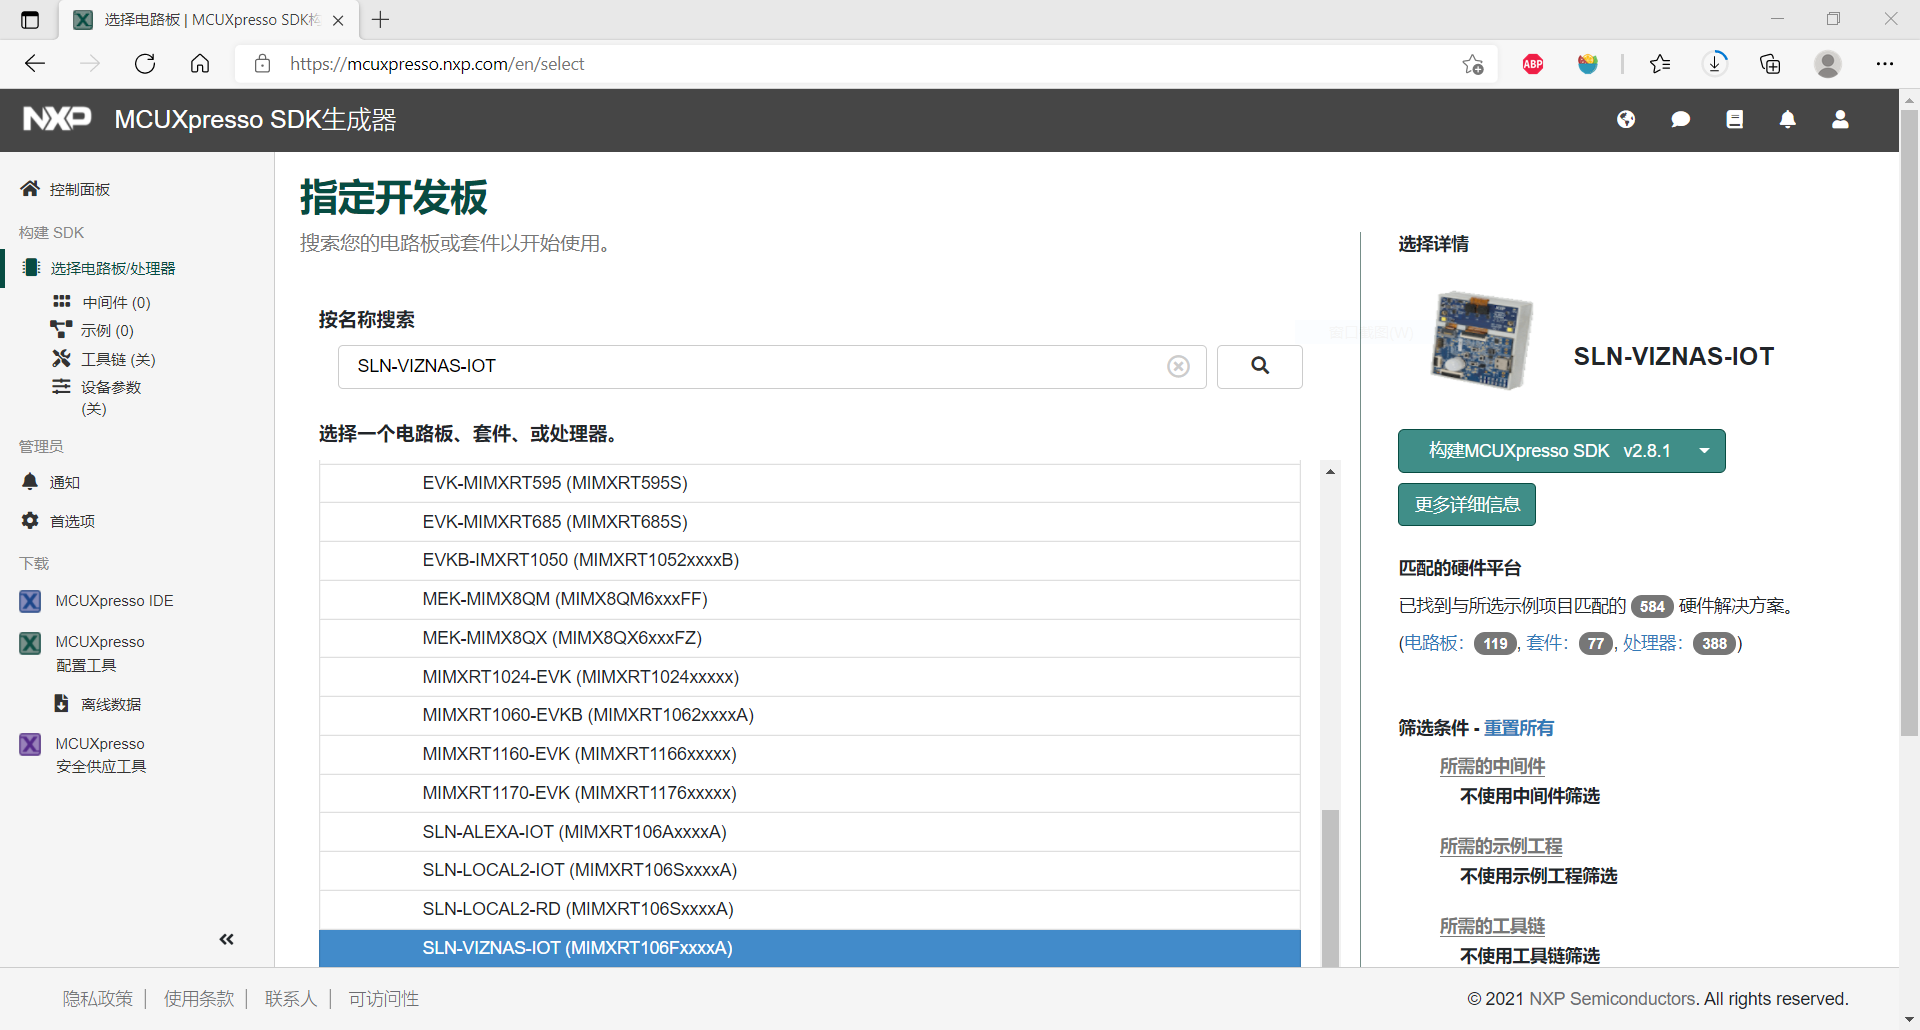The width and height of the screenshot is (1920, 1030).
Task: Clear the search text with X icon
Action: 1178,367
